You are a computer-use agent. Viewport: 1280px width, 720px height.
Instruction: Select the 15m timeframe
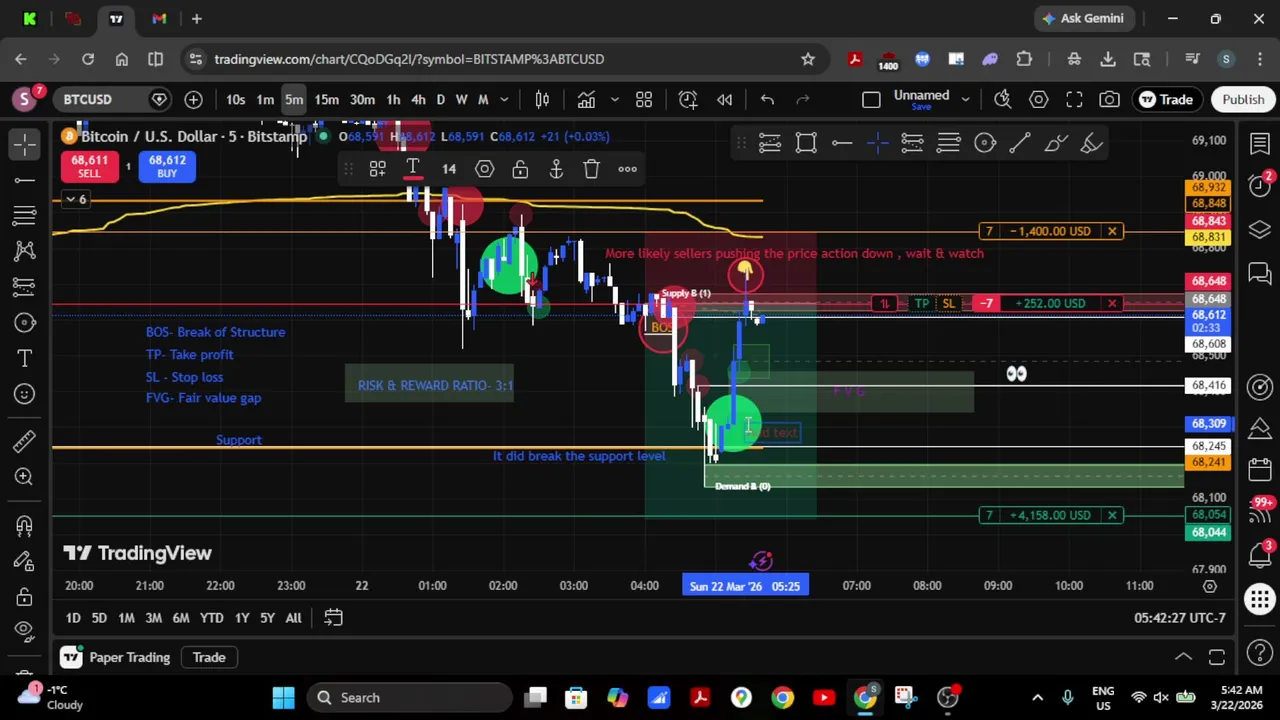coord(326,99)
